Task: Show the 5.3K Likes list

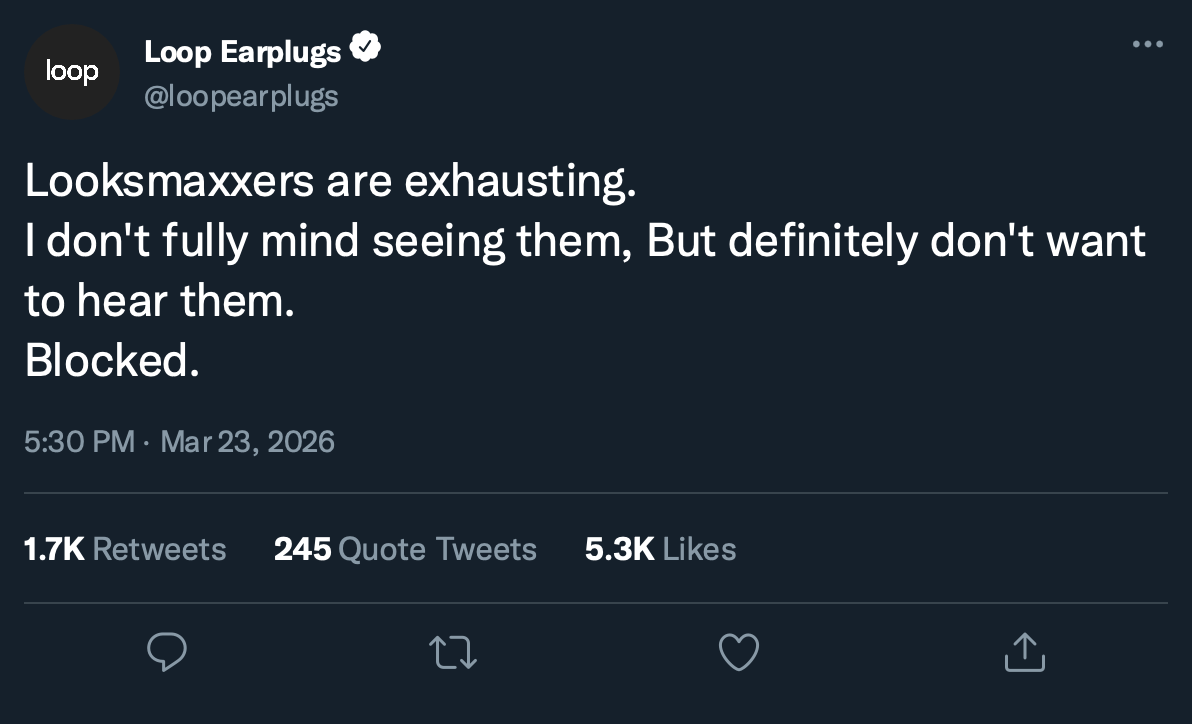Action: tap(660, 549)
